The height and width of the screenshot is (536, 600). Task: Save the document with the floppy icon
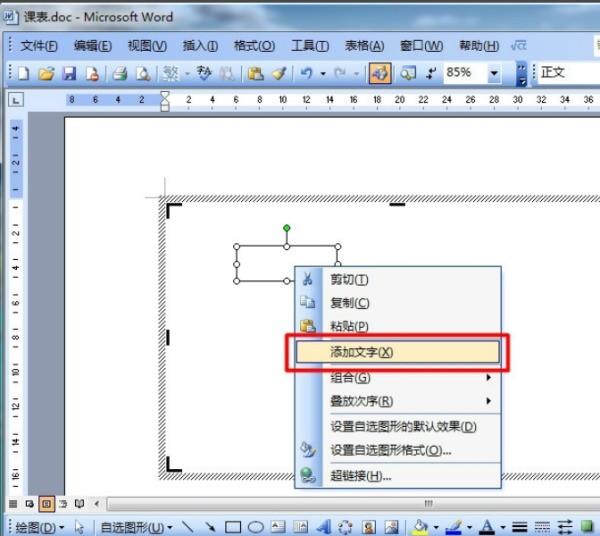pos(69,73)
